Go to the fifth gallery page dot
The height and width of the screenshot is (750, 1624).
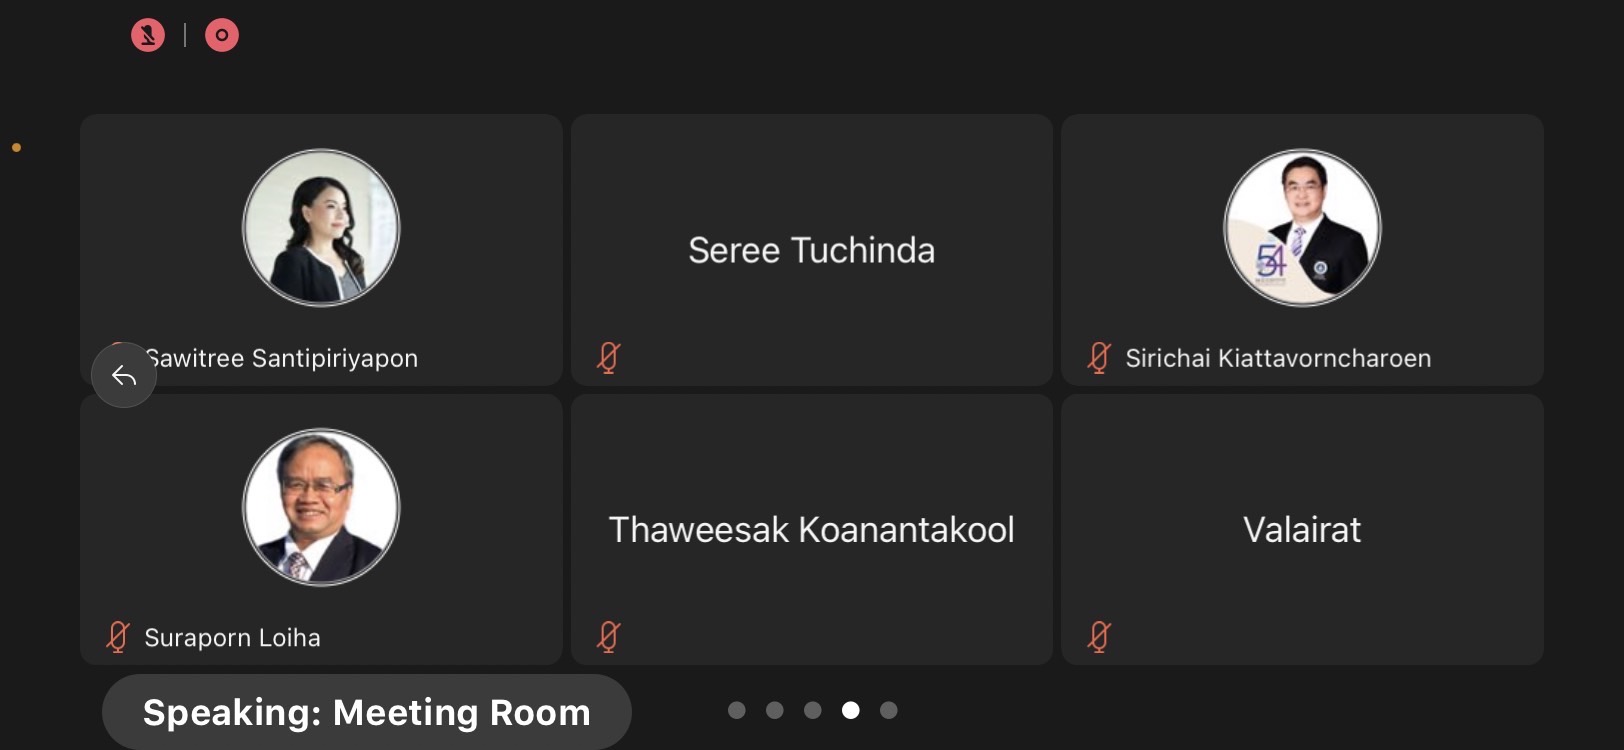tap(889, 710)
